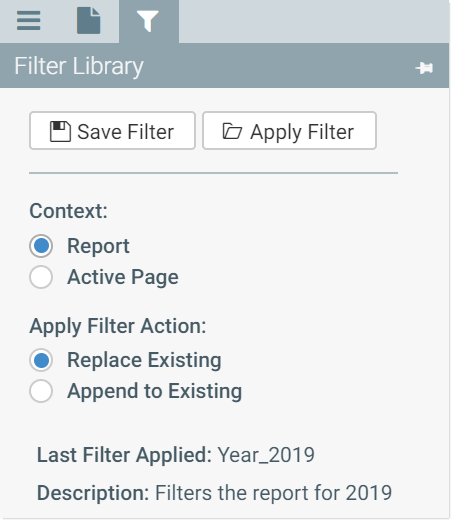Click the Year_2019 last filter name

tap(266, 455)
